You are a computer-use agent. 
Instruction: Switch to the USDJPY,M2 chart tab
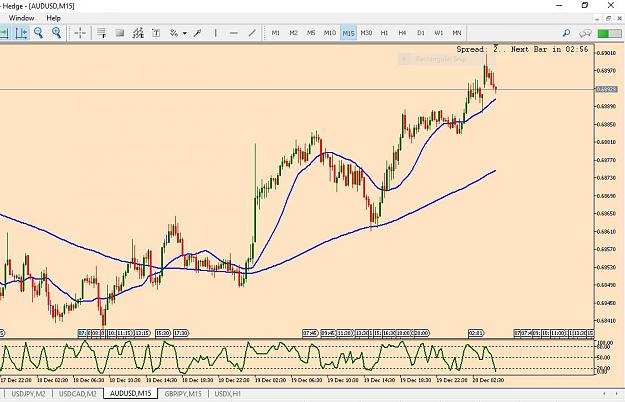coord(28,394)
